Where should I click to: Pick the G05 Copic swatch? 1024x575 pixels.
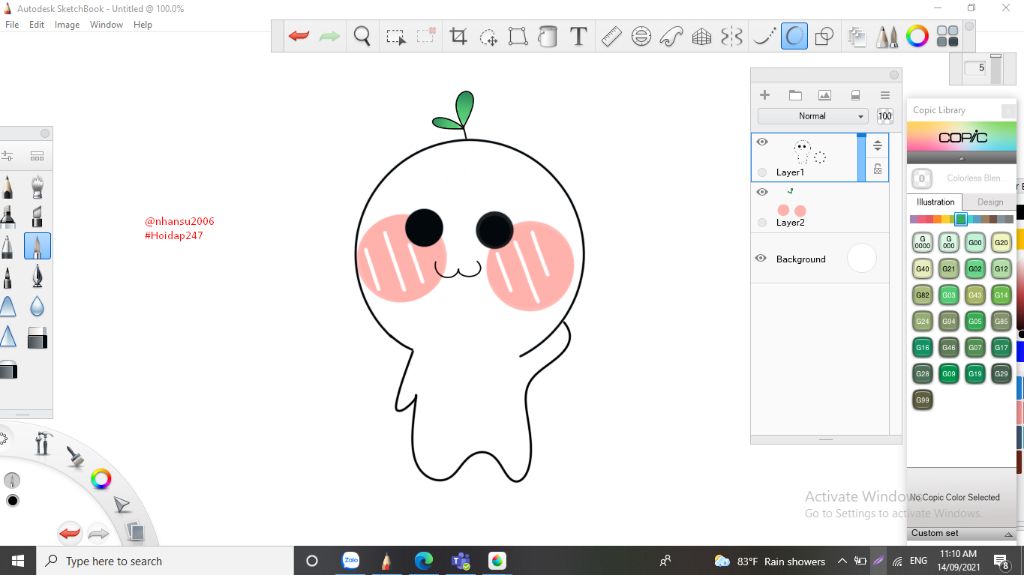975,321
